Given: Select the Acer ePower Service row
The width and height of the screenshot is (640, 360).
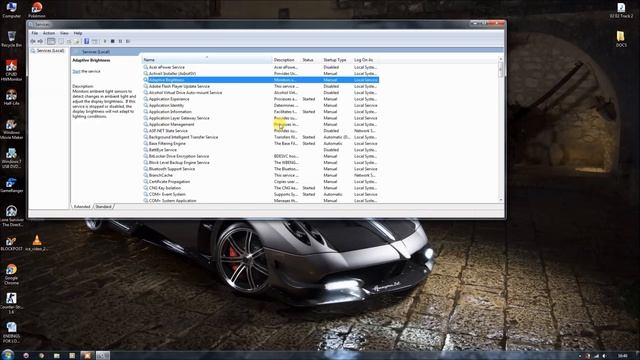Looking at the screenshot, I should 260,67.
